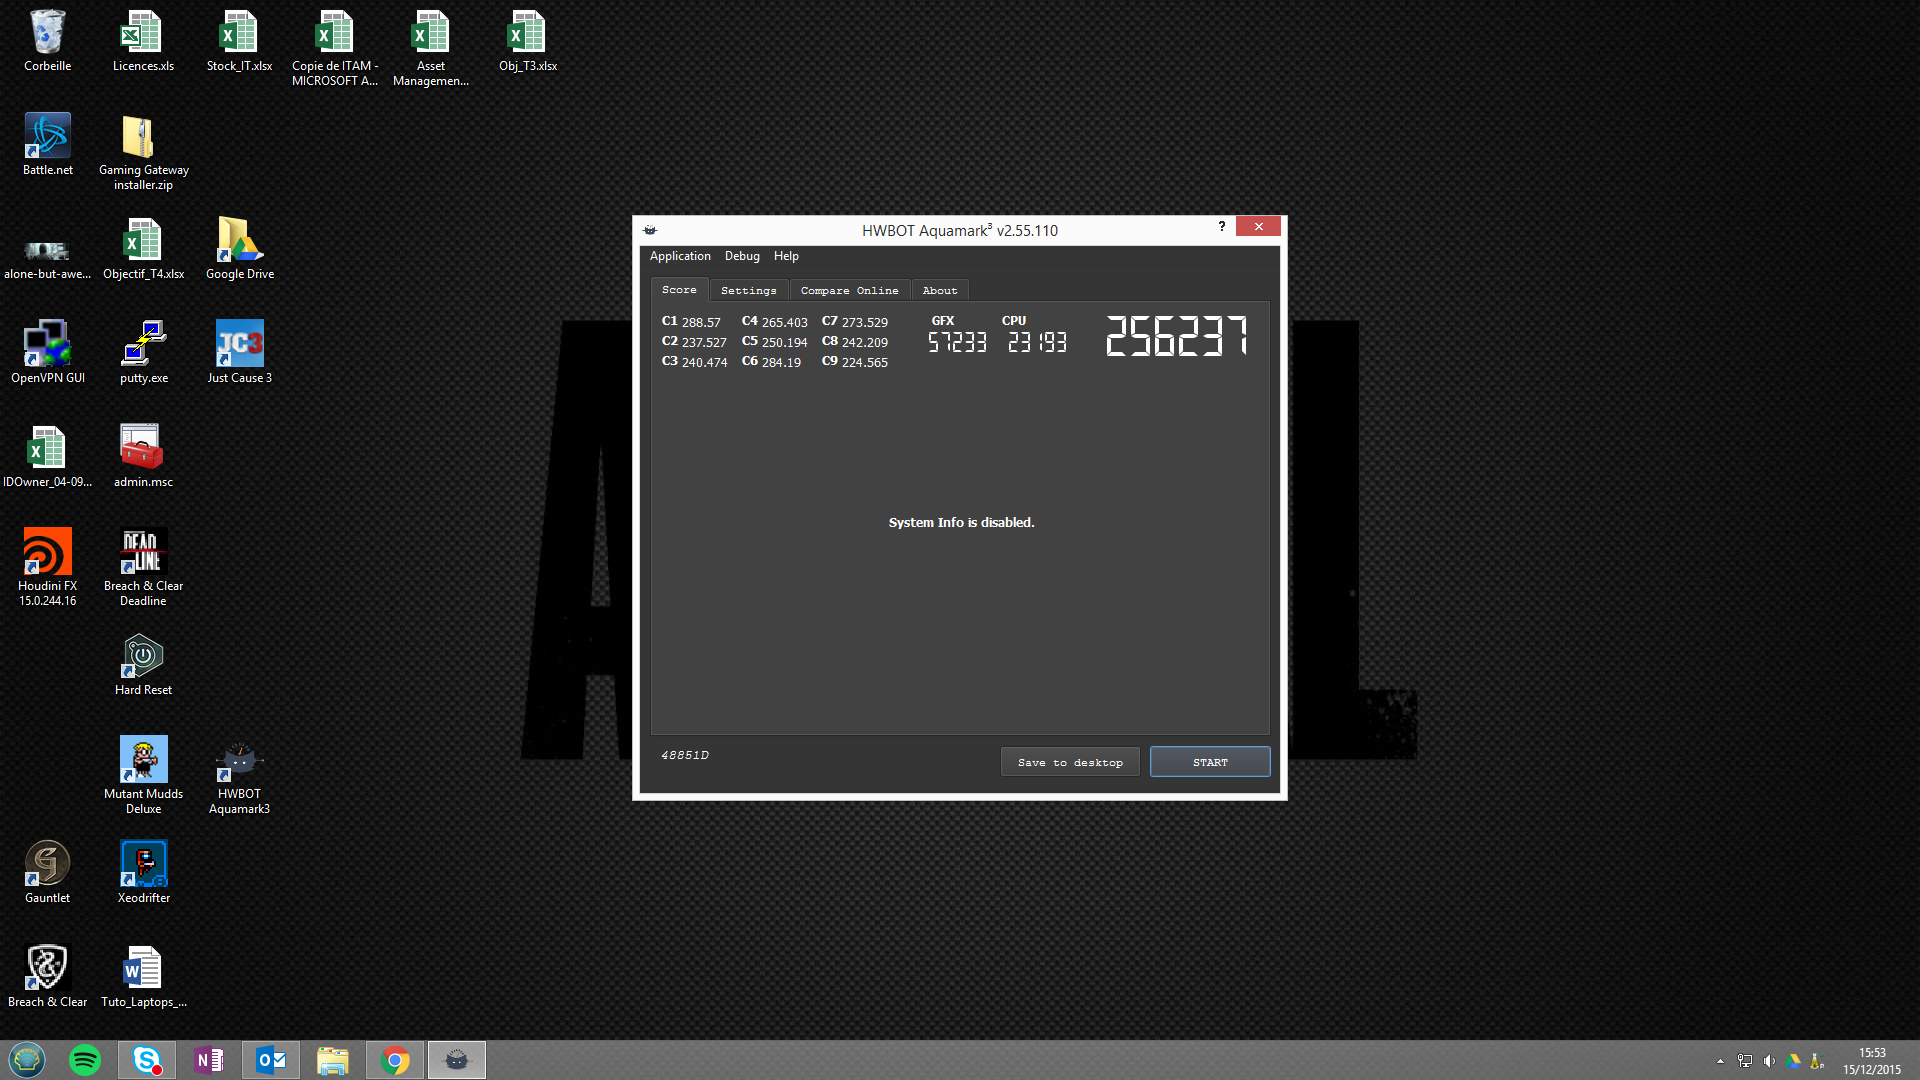This screenshot has width=1920, height=1080.
Task: Click the START benchmark button
Action: click(1210, 762)
